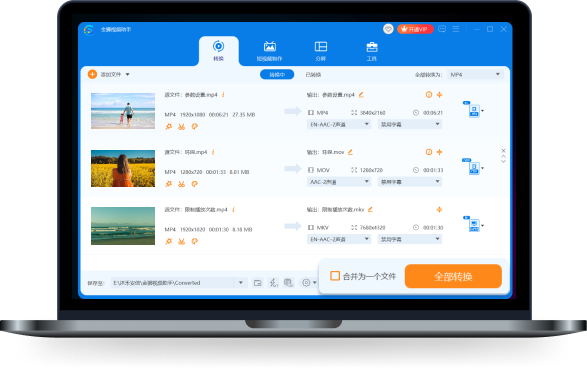Open subtitle dropdown in MOV output row

coord(410,182)
